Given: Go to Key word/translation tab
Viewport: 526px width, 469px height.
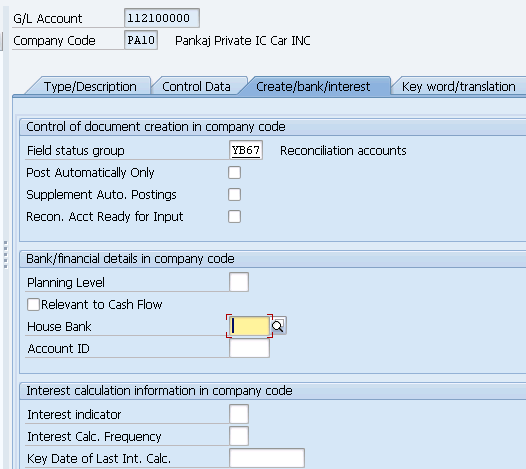Looking at the screenshot, I should 458,87.
